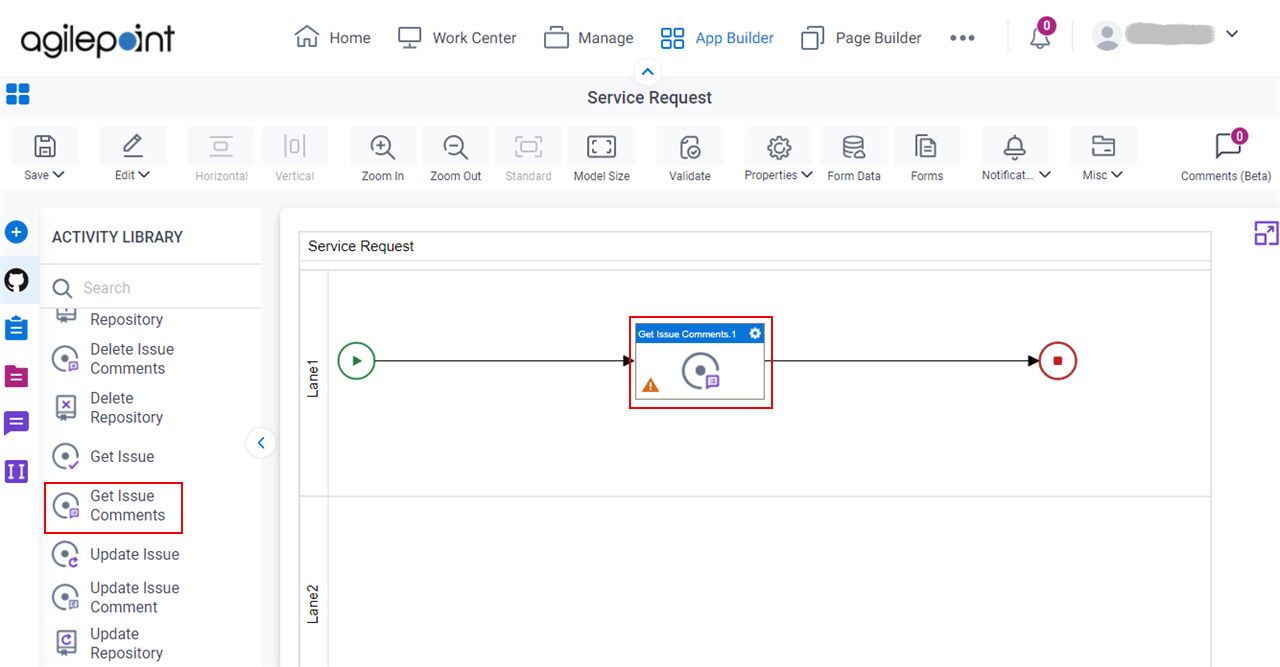Open Comments (Beta) panel
The image size is (1280, 667).
[x=1226, y=156]
